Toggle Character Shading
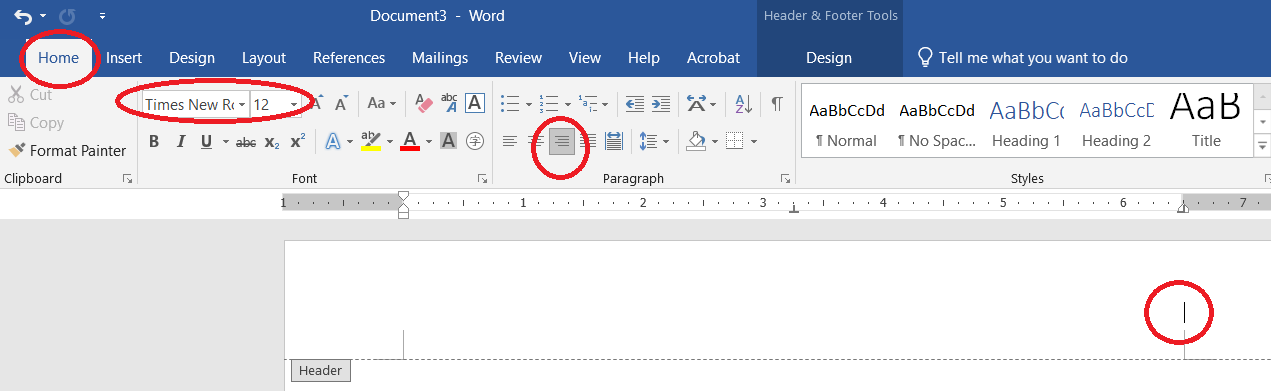 point(449,142)
